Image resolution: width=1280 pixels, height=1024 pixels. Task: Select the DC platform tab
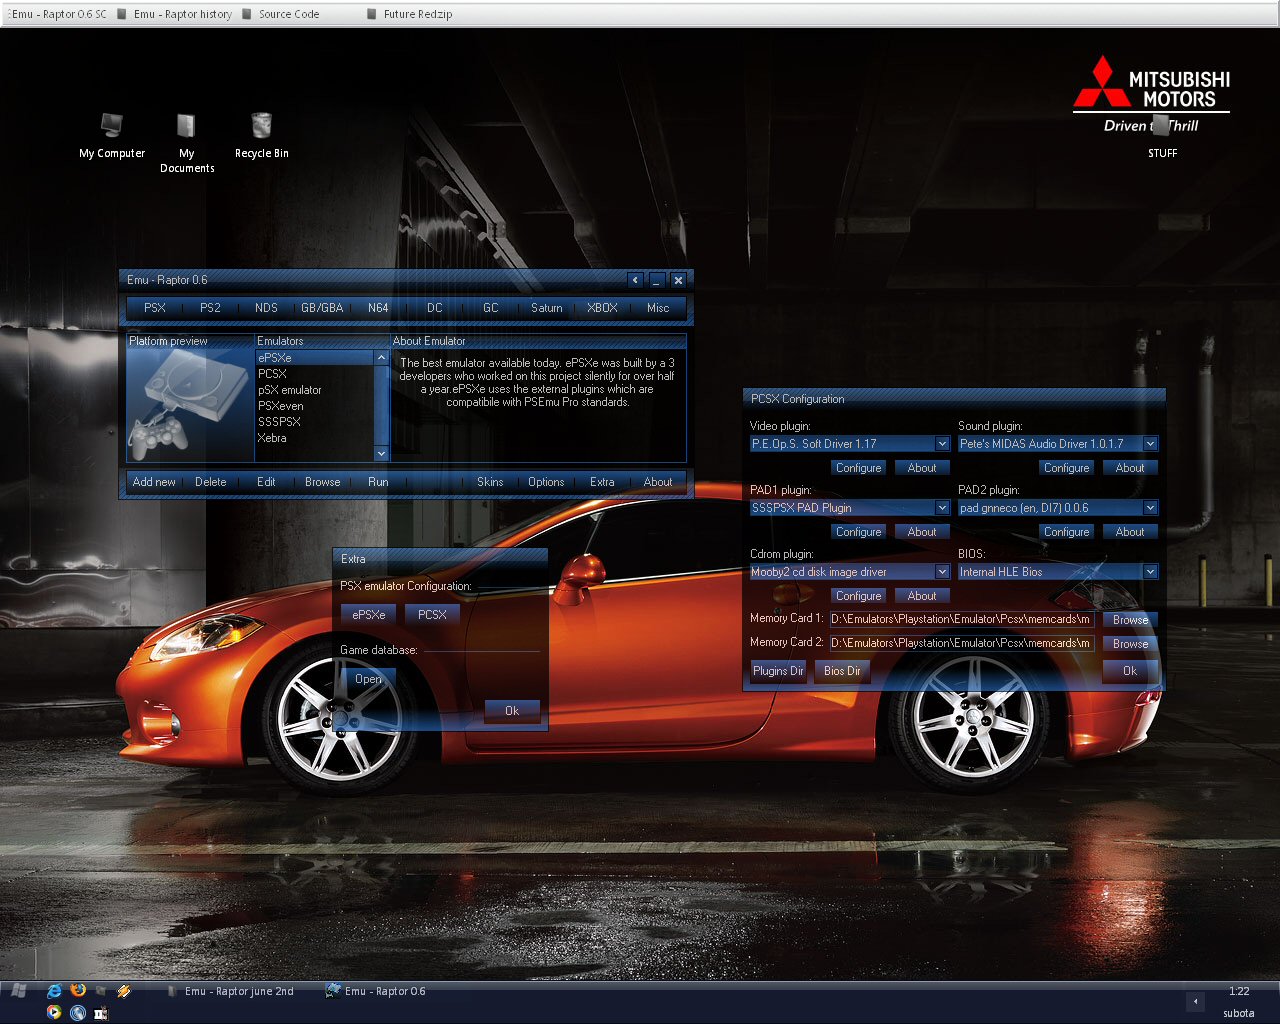point(434,308)
